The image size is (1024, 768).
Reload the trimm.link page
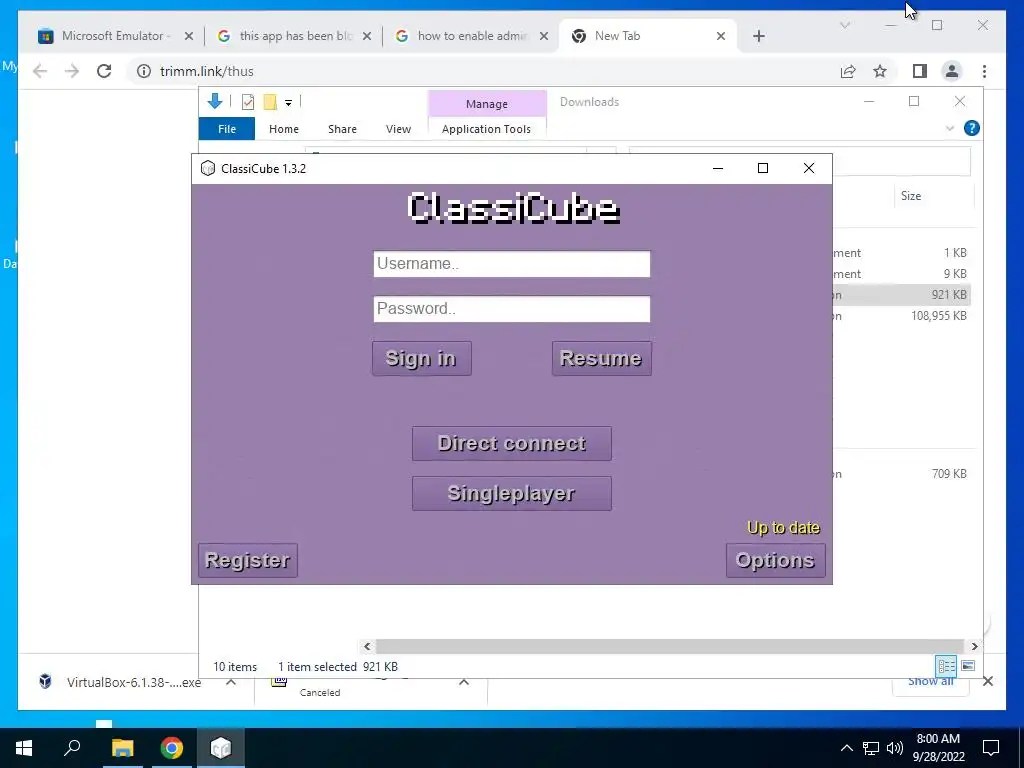[104, 71]
